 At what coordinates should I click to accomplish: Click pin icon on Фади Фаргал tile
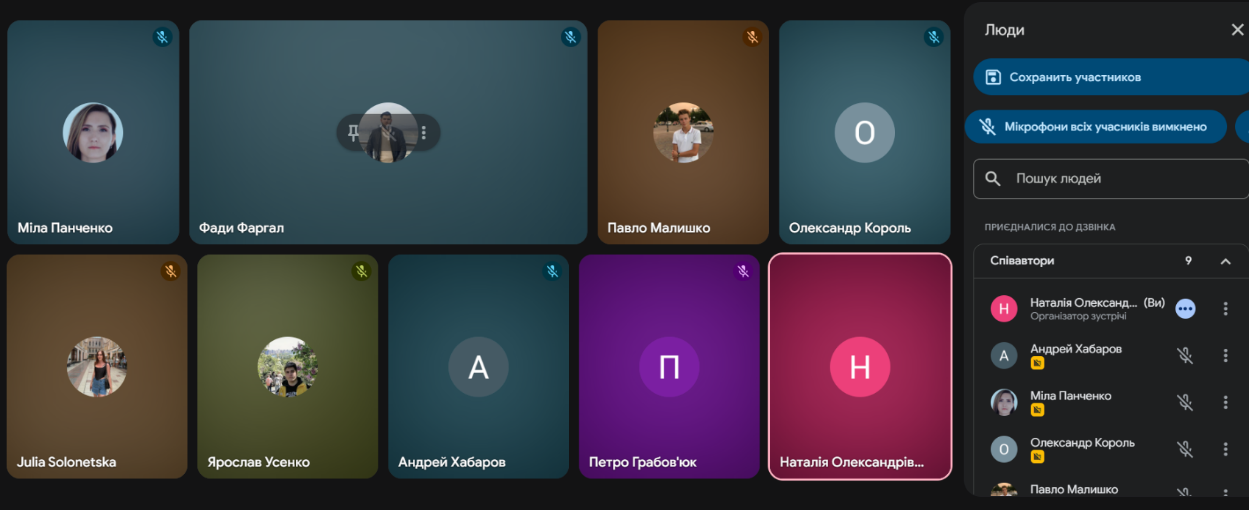(x=353, y=132)
